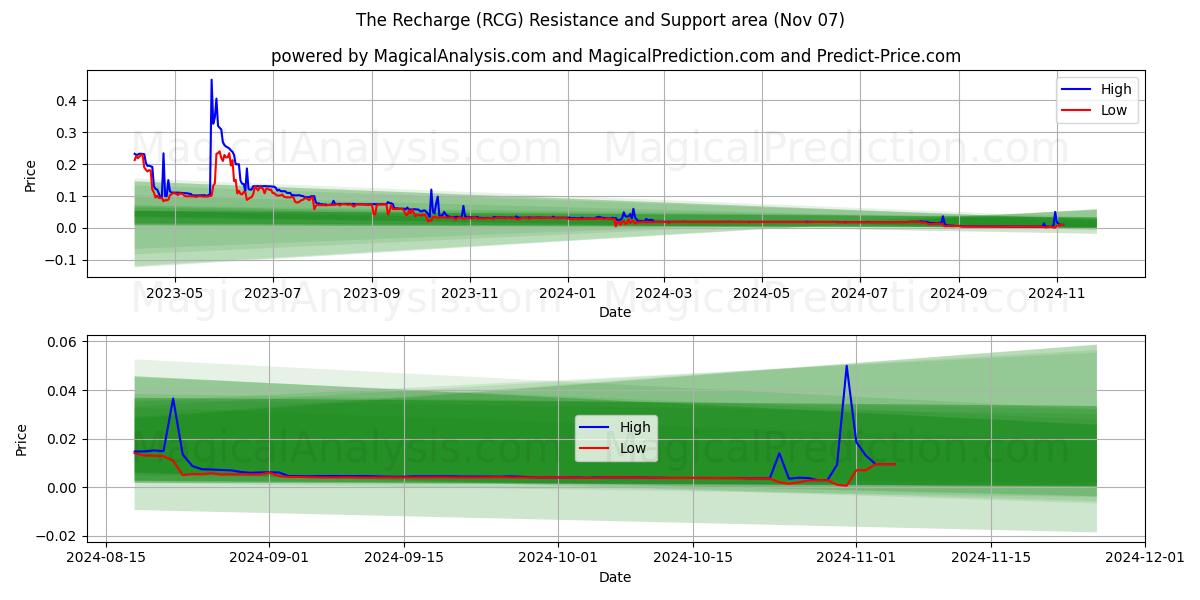1200x600 pixels.
Task: Click the '0.04' price tick in bottom chart
Action: pos(64,391)
